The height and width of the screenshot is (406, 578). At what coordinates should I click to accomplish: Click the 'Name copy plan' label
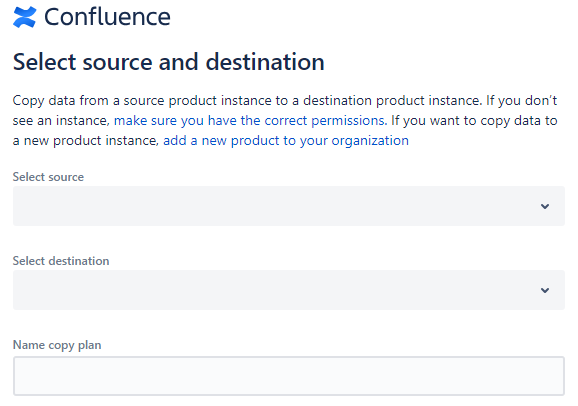point(57,345)
